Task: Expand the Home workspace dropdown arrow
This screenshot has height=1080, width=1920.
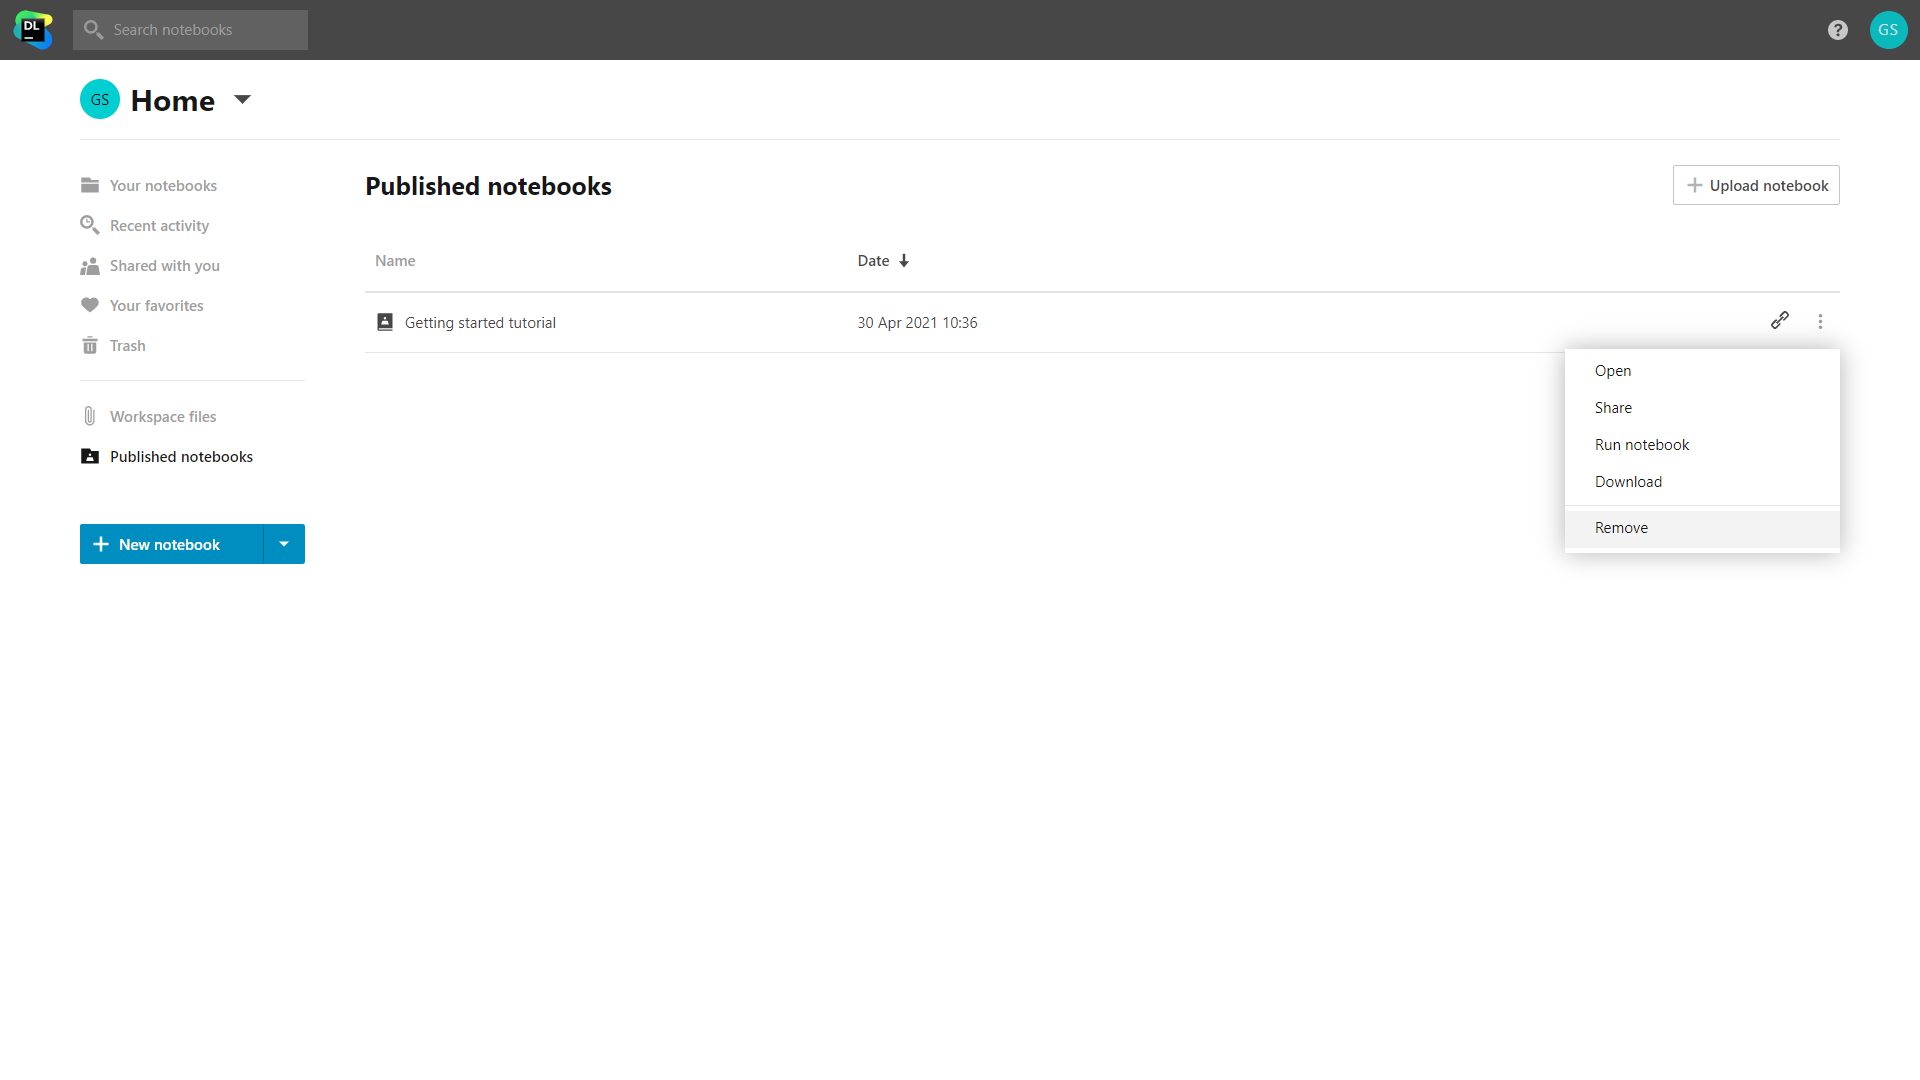Action: tap(242, 99)
